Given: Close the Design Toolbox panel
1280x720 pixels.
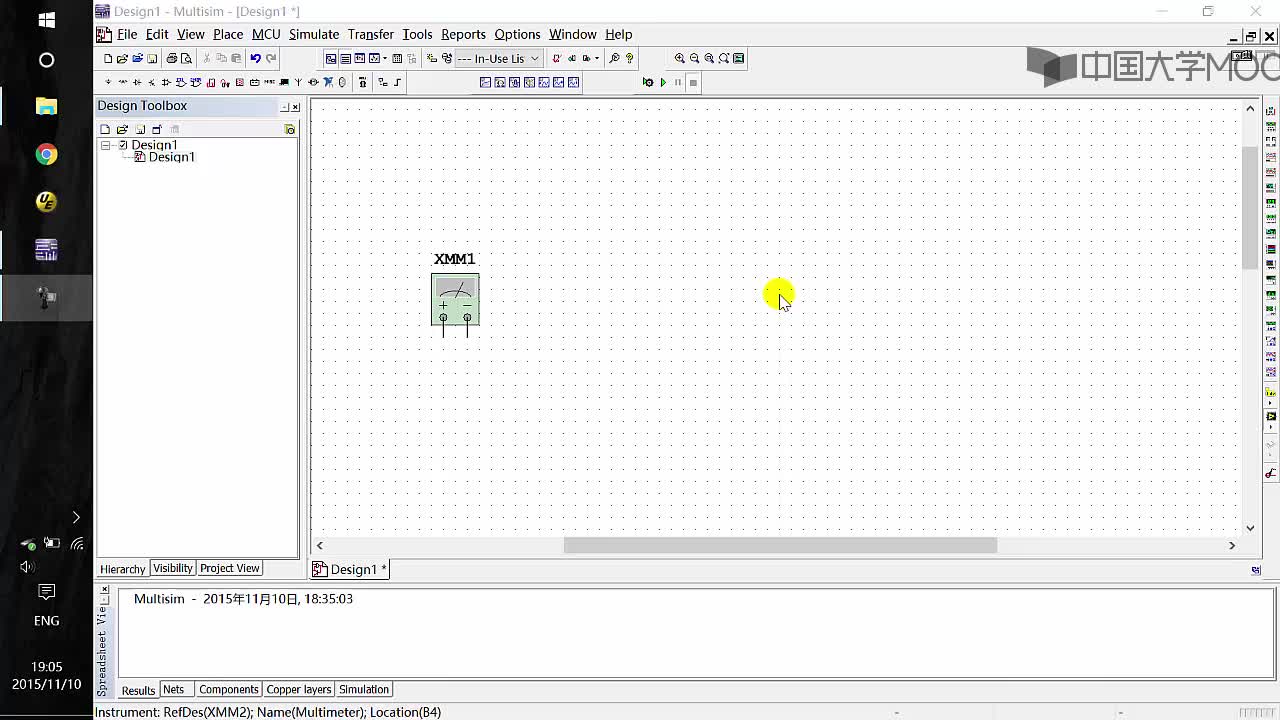Looking at the screenshot, I should (295, 107).
